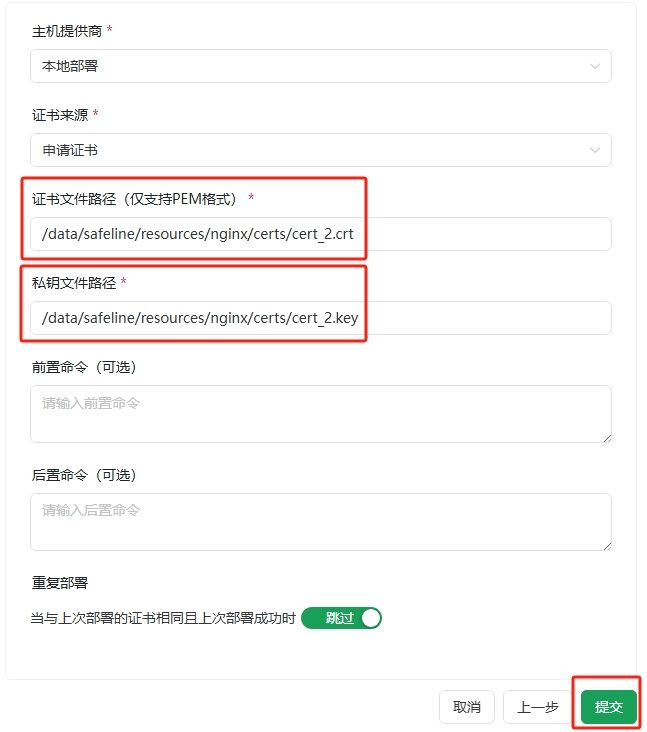Click the 当与上次部署的证书相同 description text

point(163,619)
